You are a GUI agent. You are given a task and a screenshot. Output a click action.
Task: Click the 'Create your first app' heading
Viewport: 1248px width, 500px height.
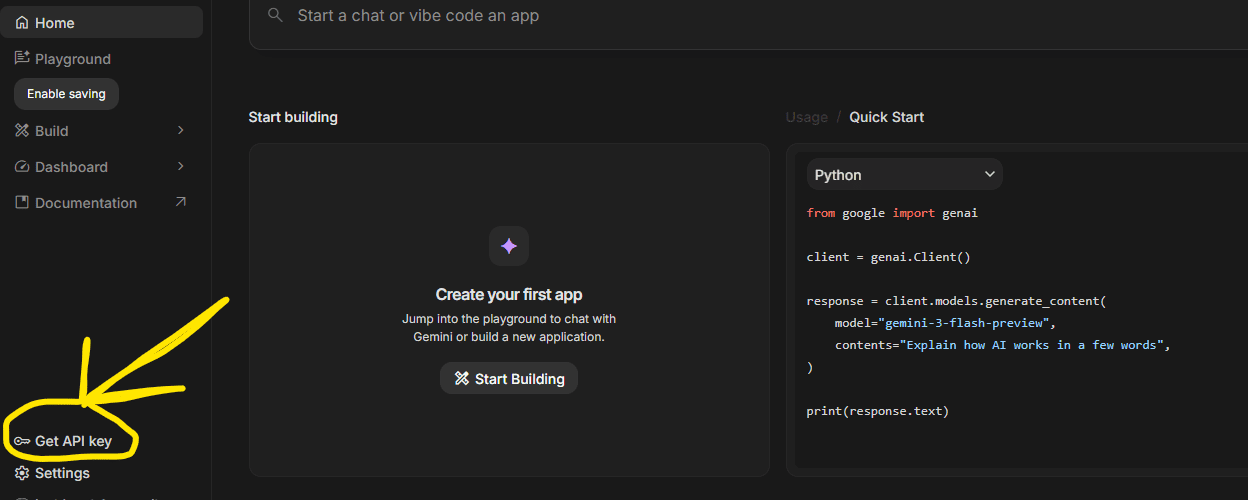(509, 295)
